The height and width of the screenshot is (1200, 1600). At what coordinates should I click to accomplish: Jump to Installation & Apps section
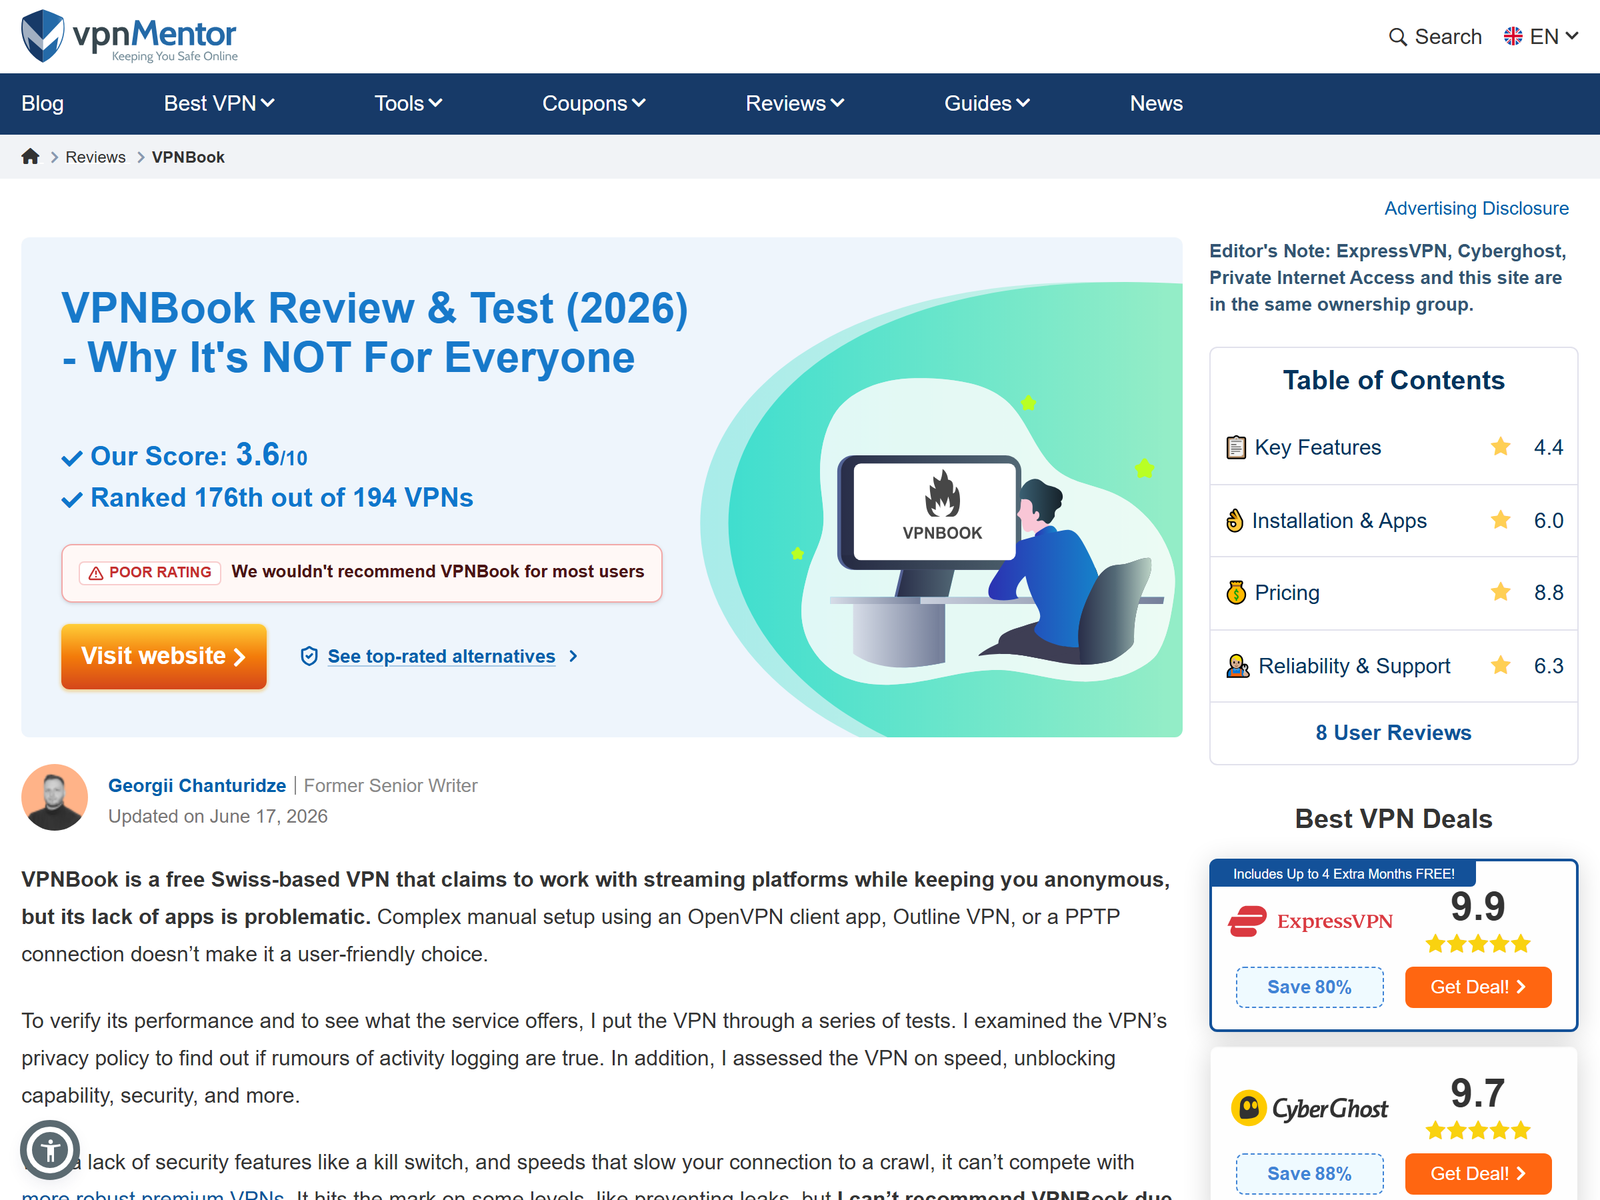pyautogui.click(x=1339, y=520)
